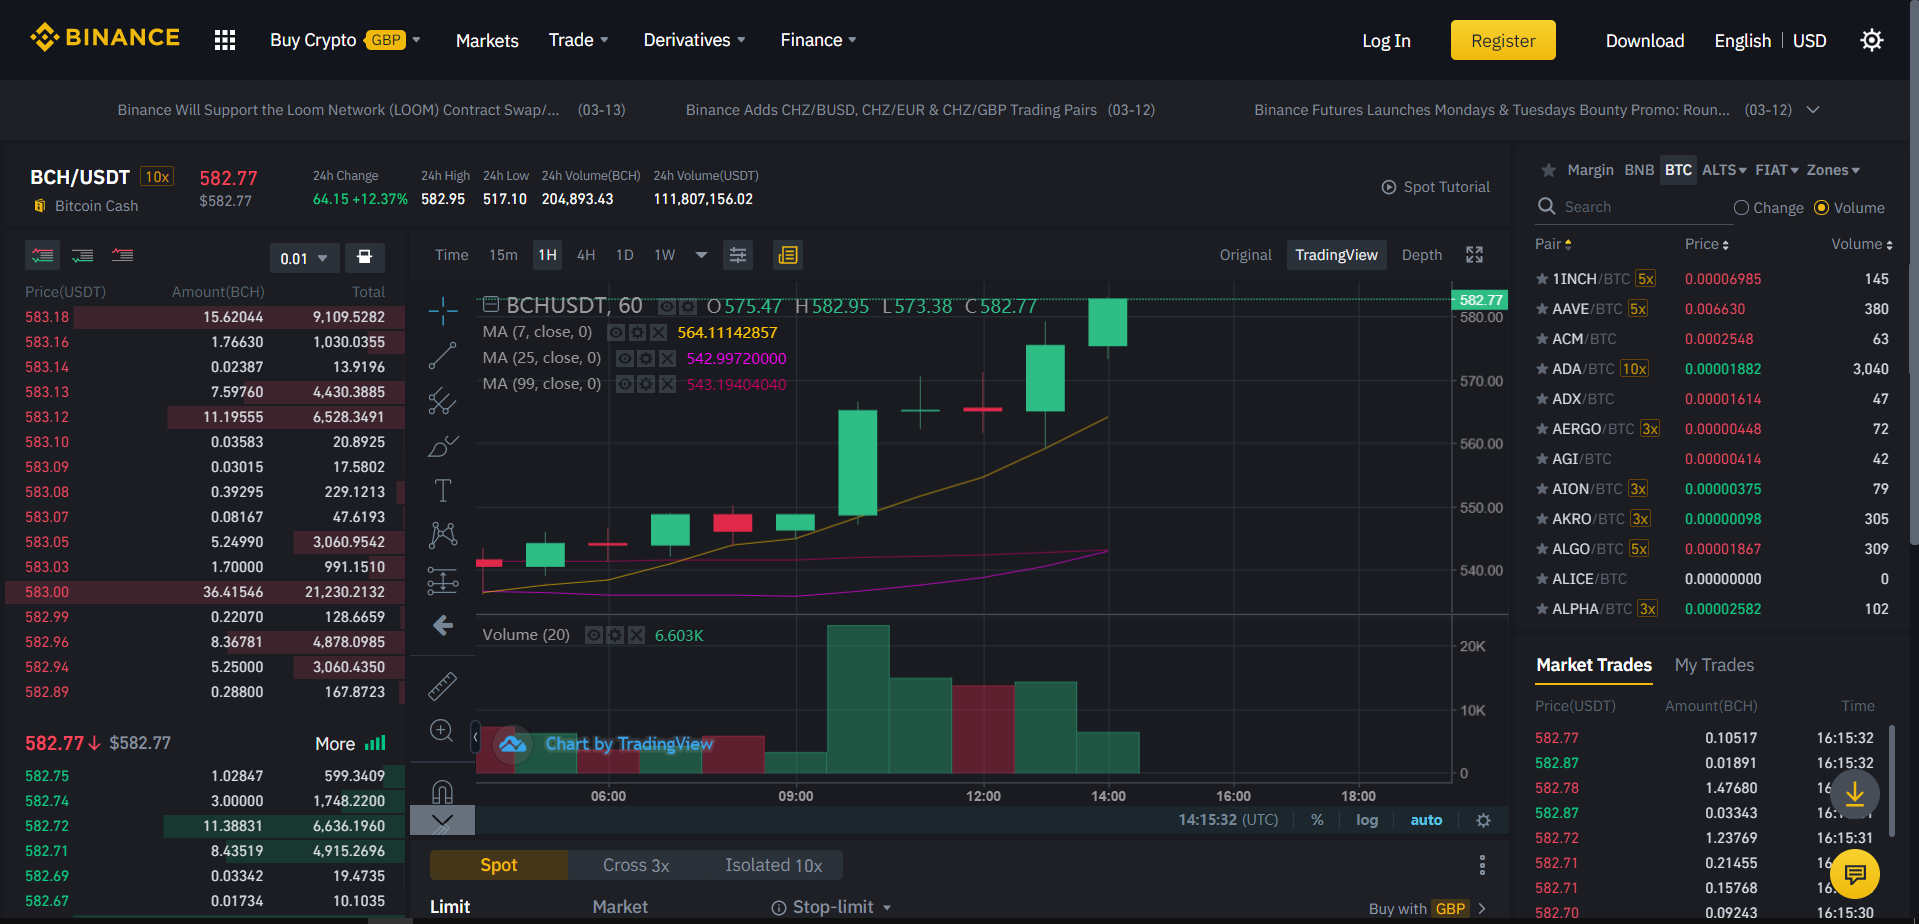Select the Cross 3x trading tab
This screenshot has height=924, width=1919.
(x=636, y=865)
